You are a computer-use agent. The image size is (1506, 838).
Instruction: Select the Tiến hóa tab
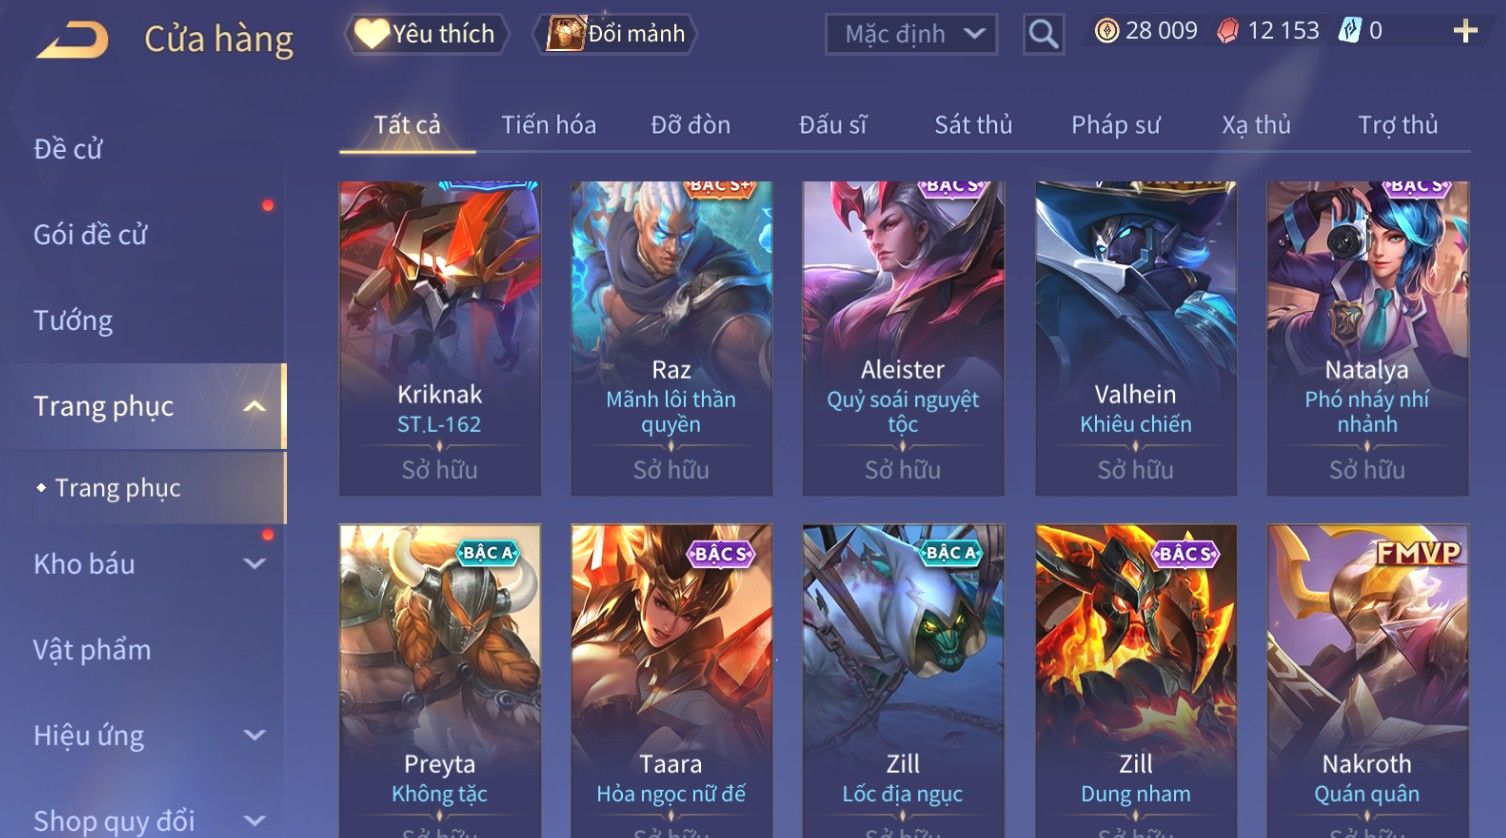(548, 125)
